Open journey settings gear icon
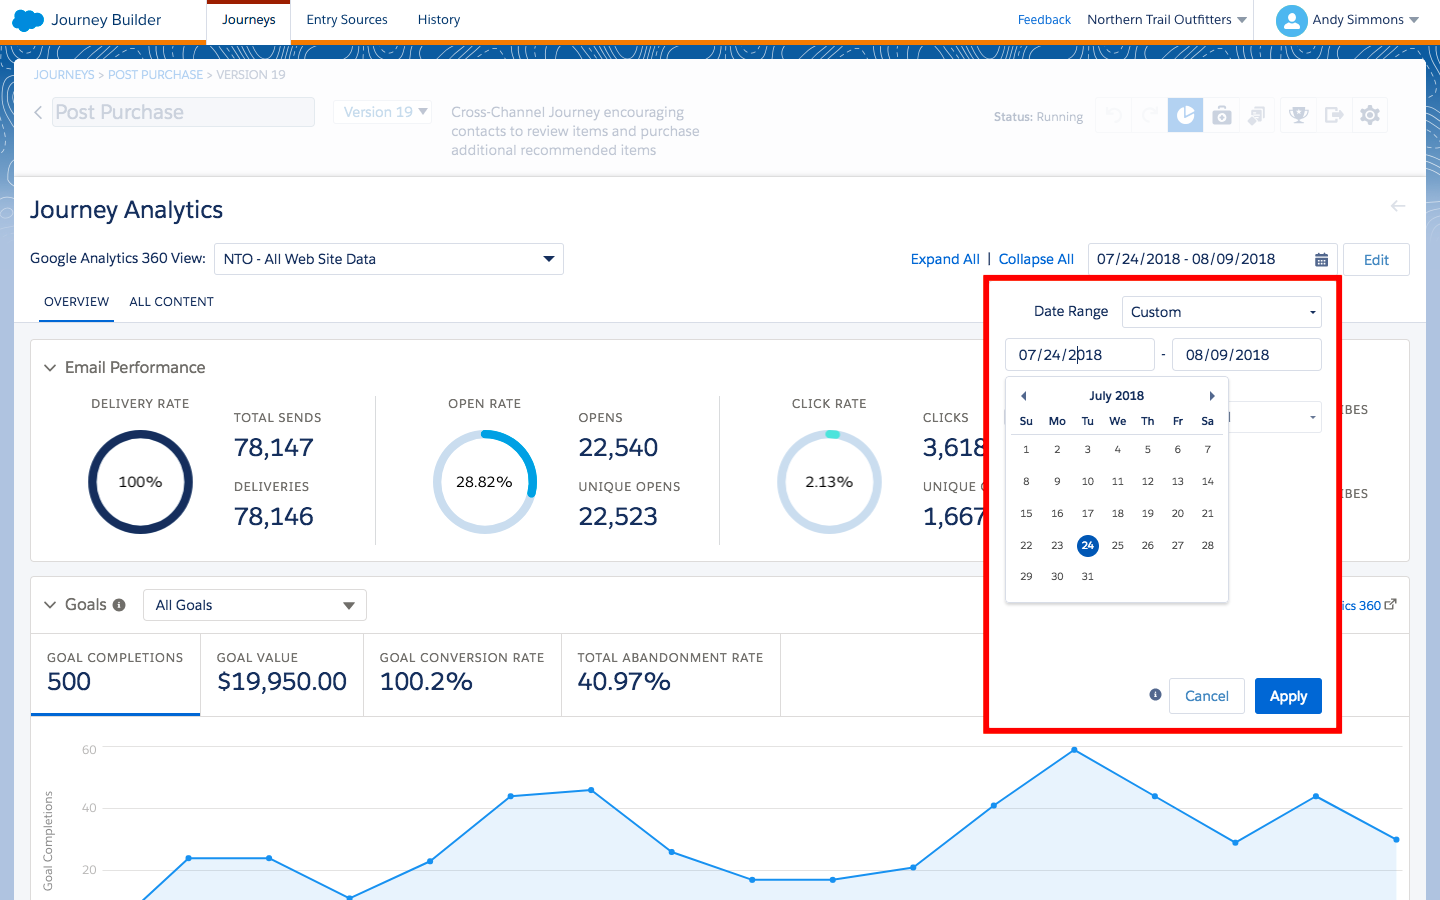 (1370, 116)
